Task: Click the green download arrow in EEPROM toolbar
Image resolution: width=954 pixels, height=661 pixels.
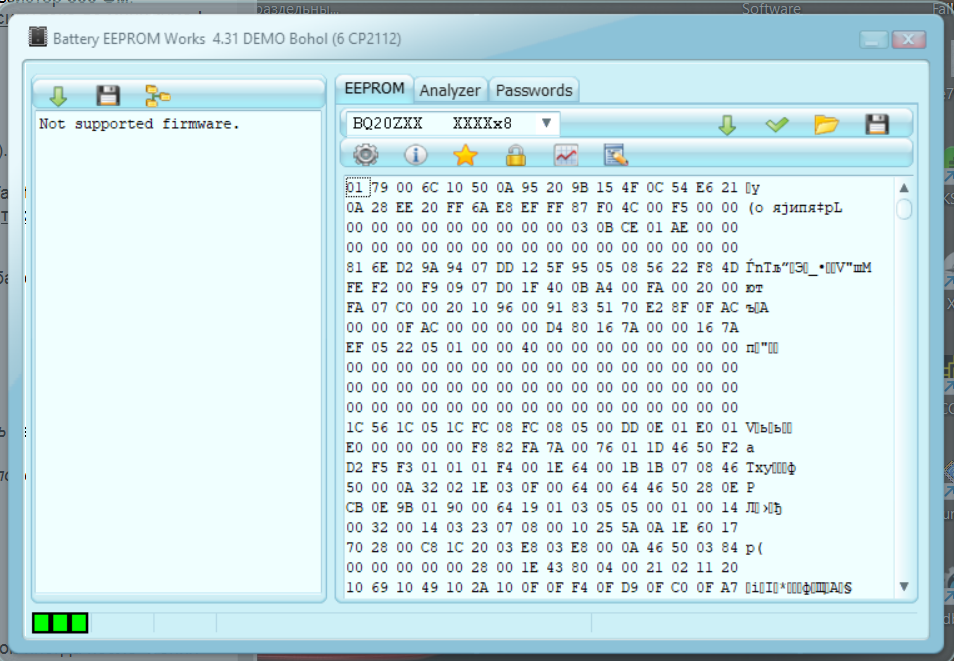Action: tap(727, 125)
